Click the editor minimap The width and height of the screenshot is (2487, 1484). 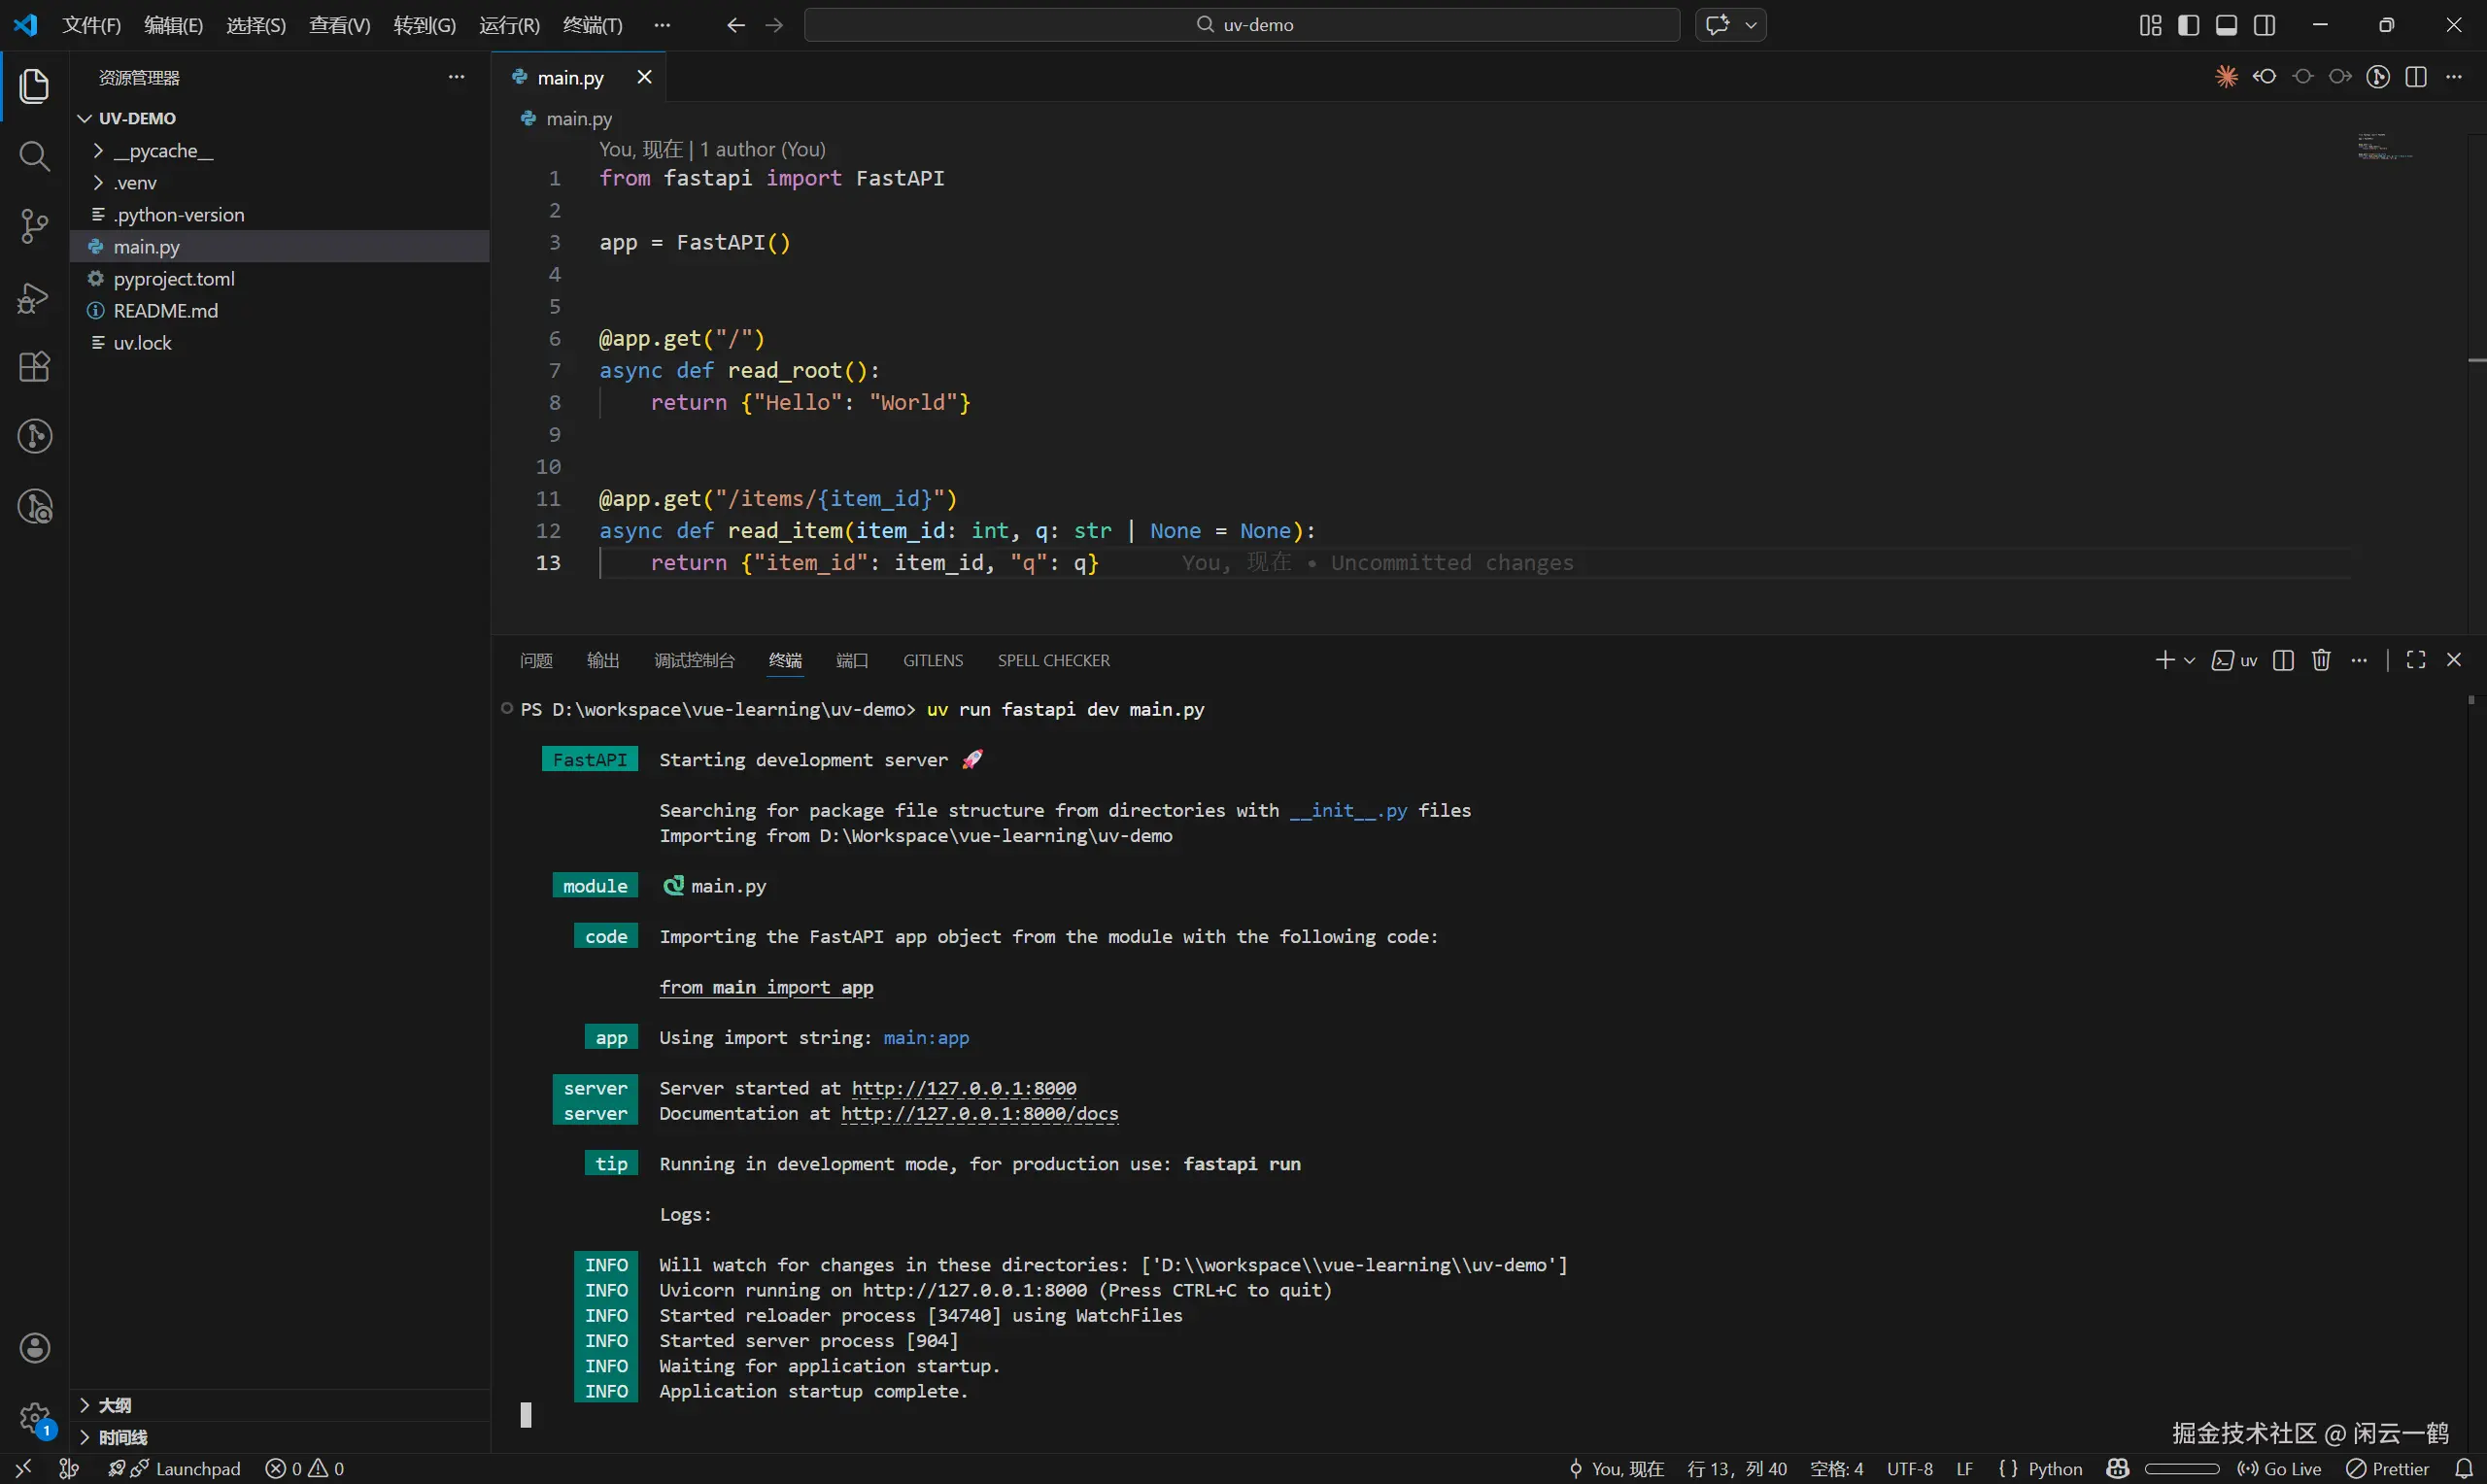(x=2384, y=147)
